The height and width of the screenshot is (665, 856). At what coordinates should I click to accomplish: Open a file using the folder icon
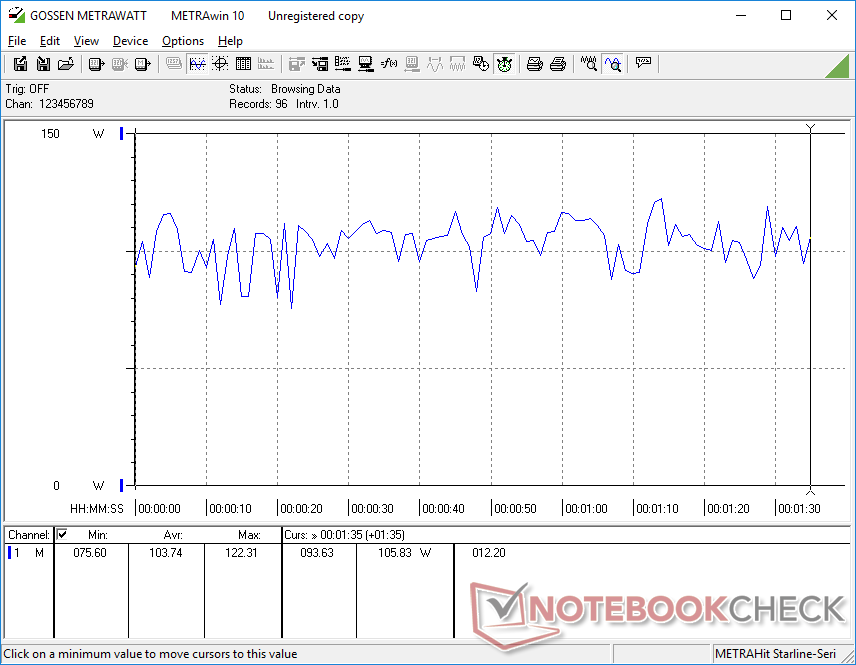(x=66, y=64)
